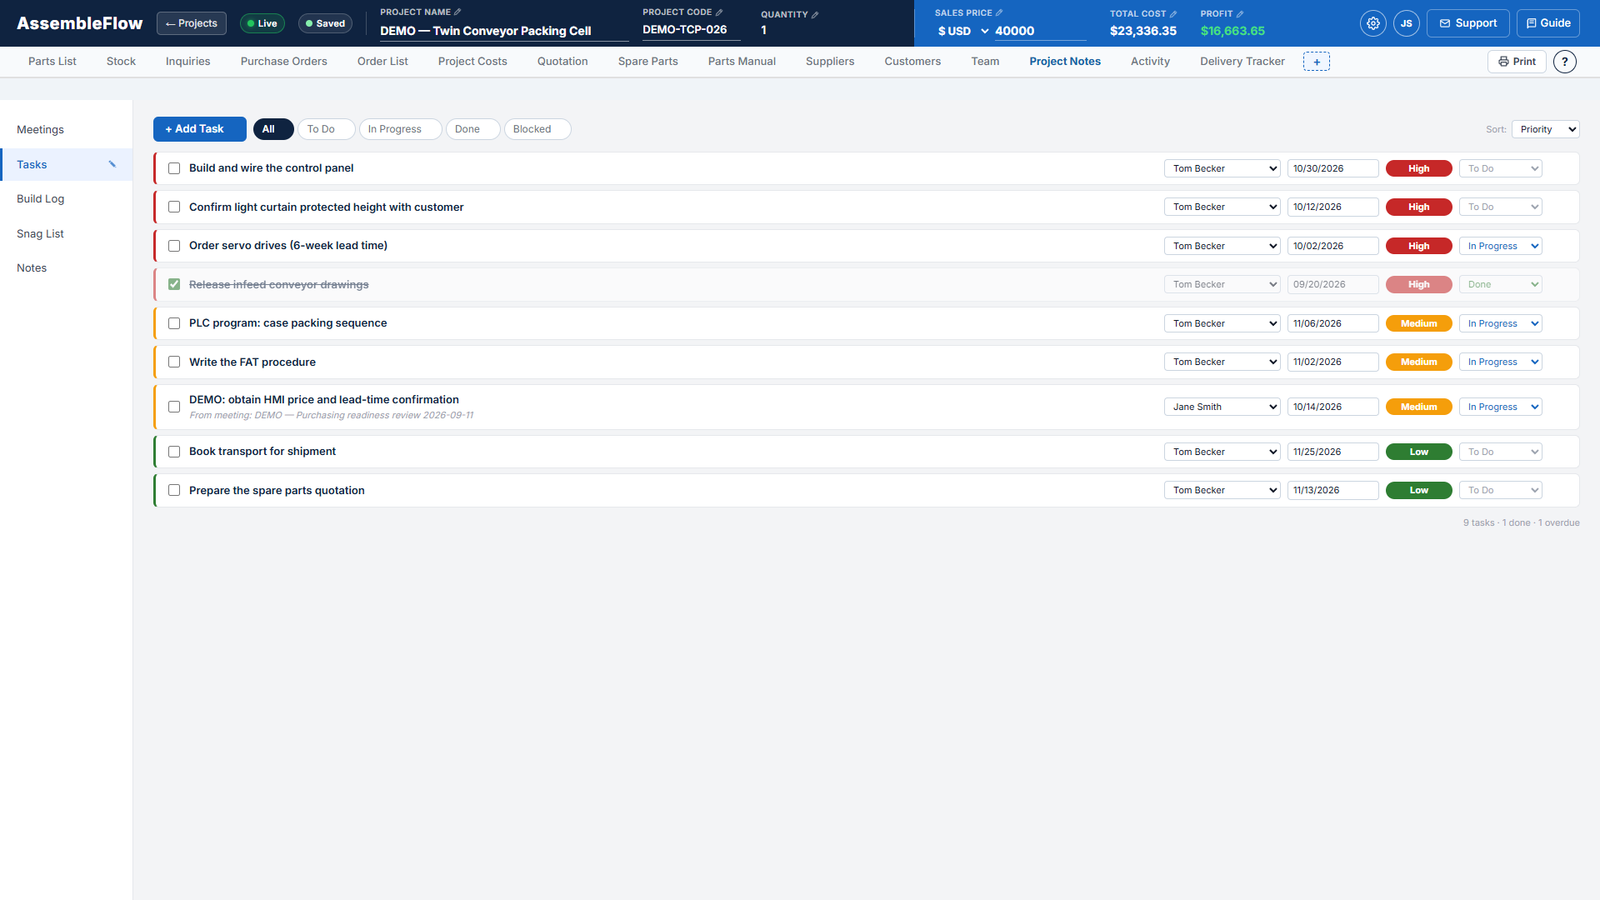1600x900 pixels.
Task: Go back with the Projects button
Action: tap(191, 23)
